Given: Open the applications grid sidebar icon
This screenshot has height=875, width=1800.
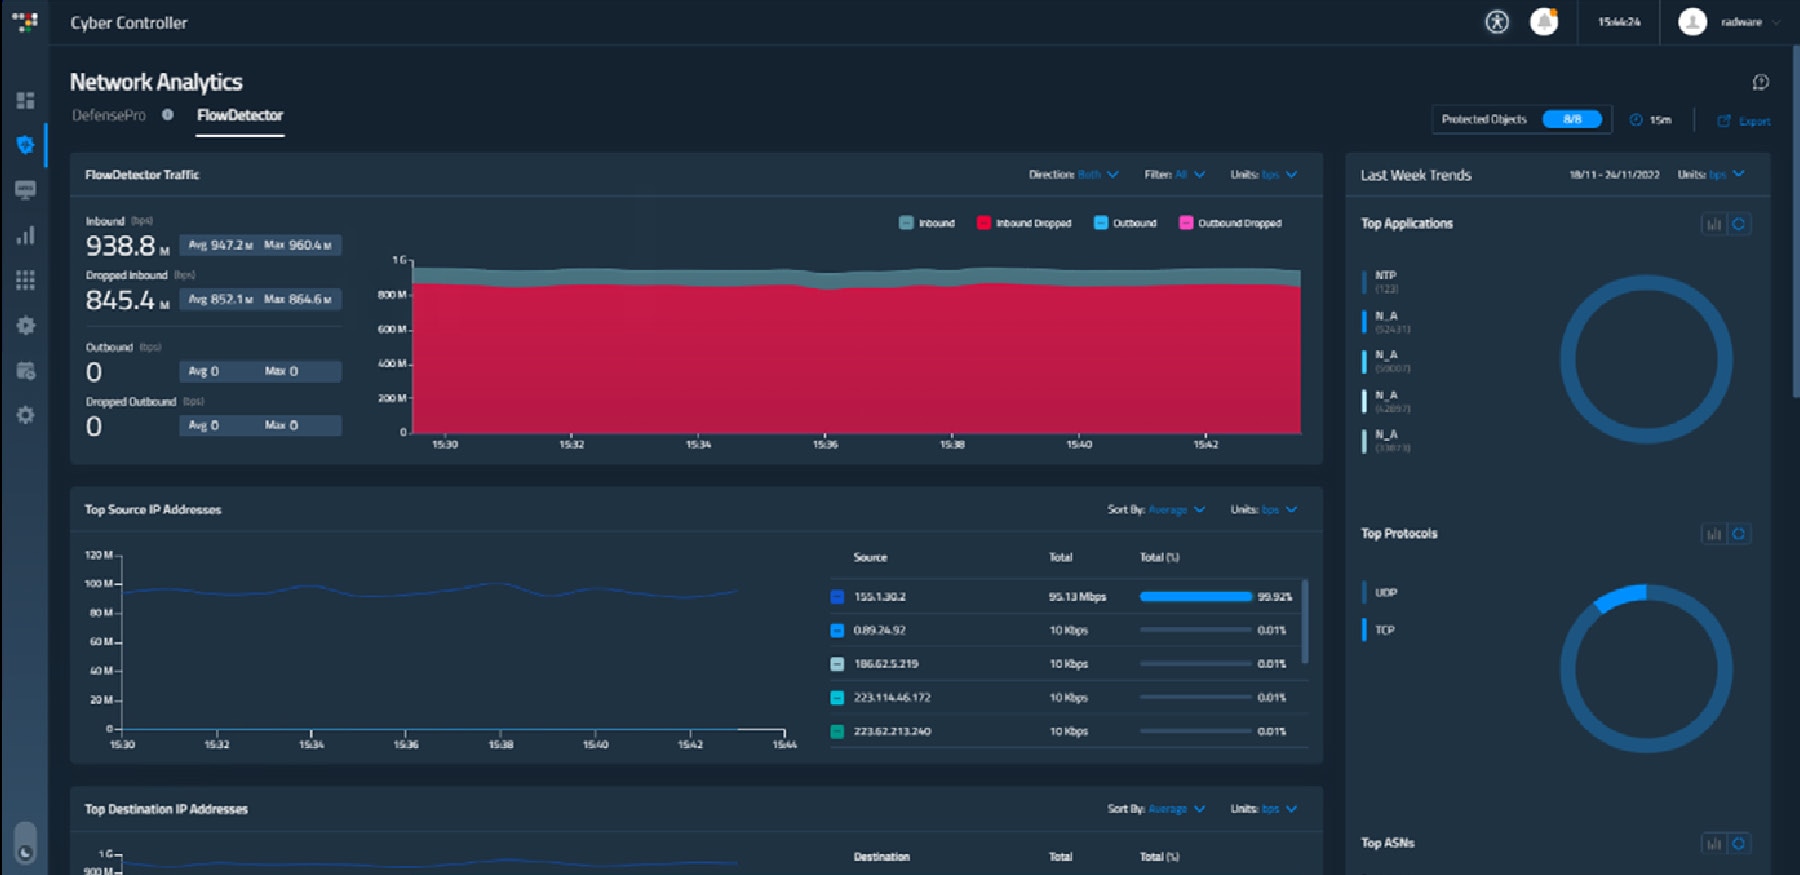Looking at the screenshot, I should pos(25,280).
